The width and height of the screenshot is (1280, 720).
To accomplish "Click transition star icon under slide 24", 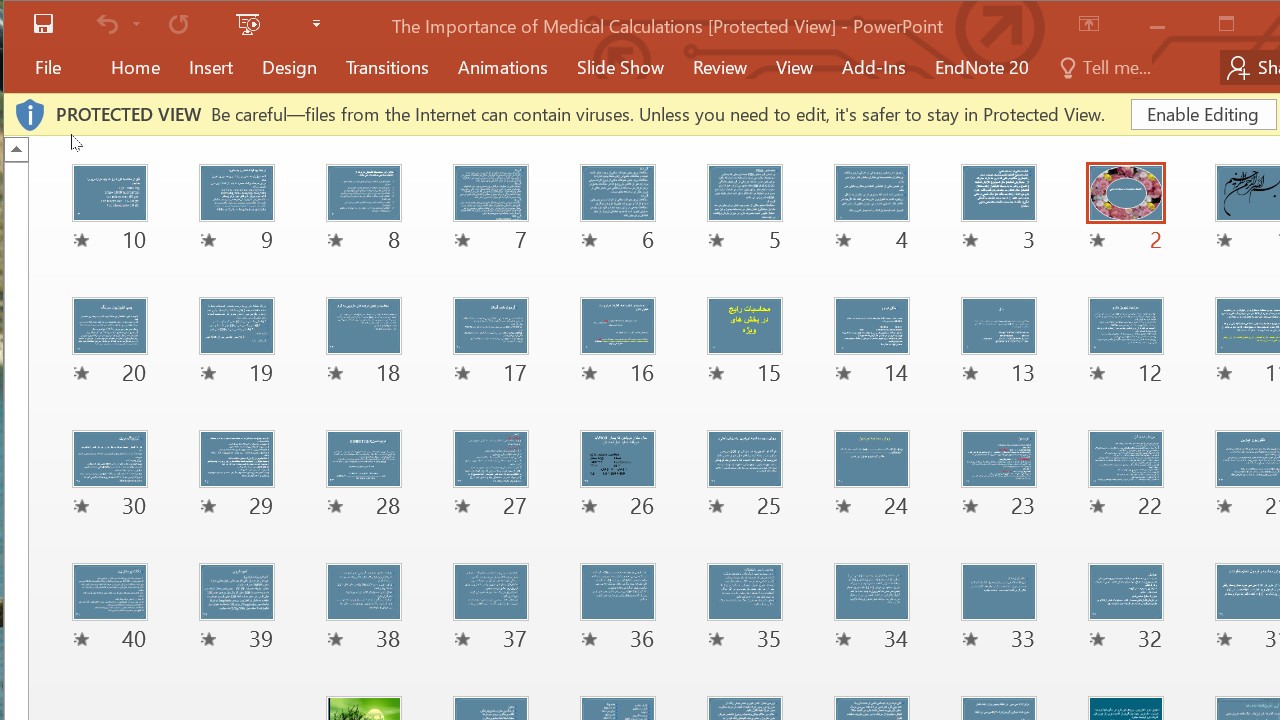I will 843,506.
